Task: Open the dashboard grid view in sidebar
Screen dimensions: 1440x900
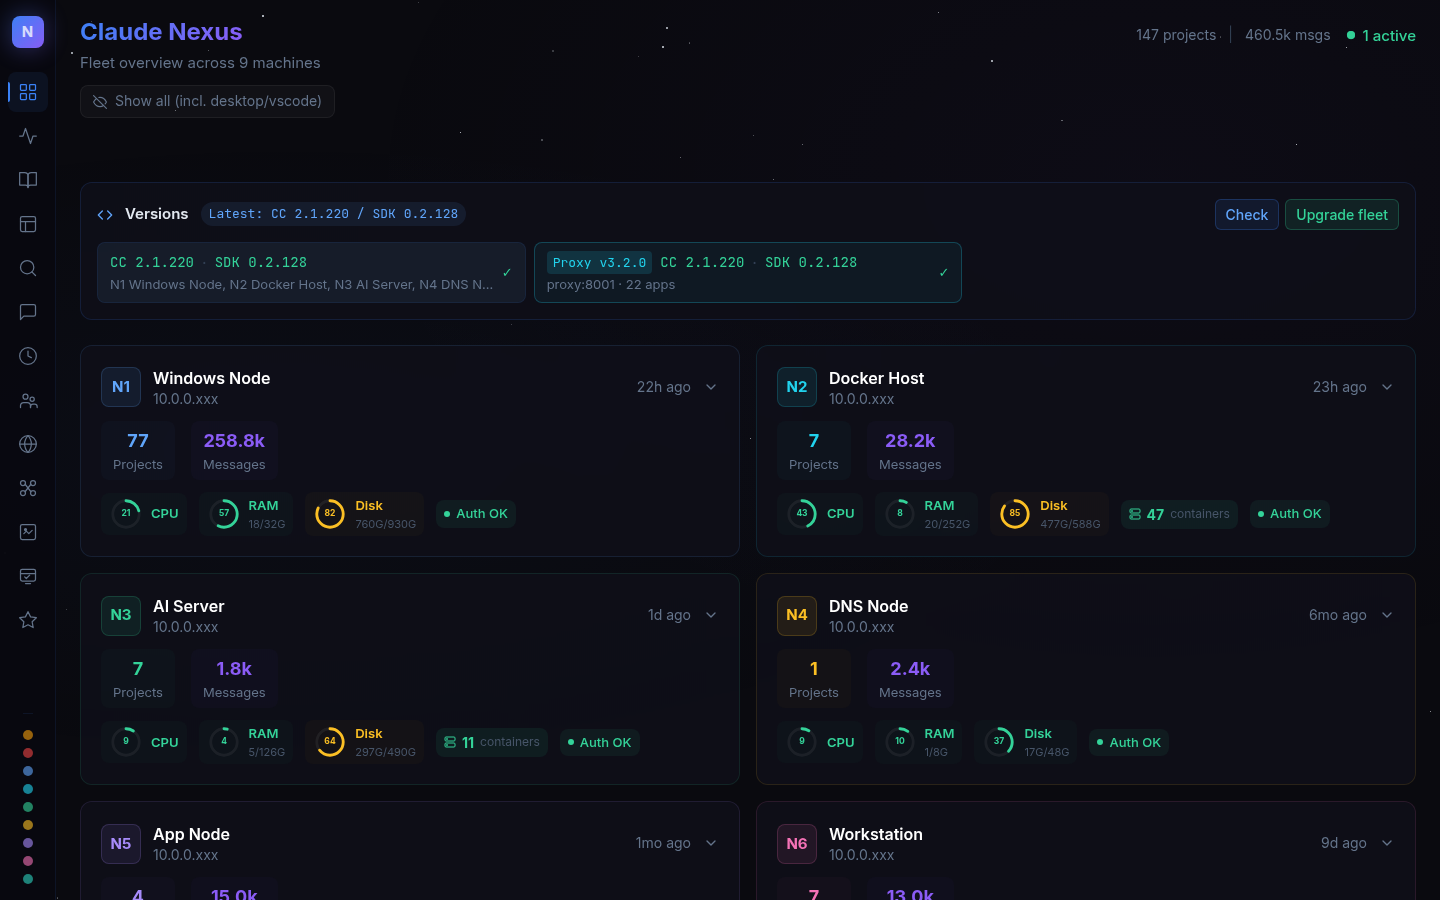Action: tap(28, 92)
